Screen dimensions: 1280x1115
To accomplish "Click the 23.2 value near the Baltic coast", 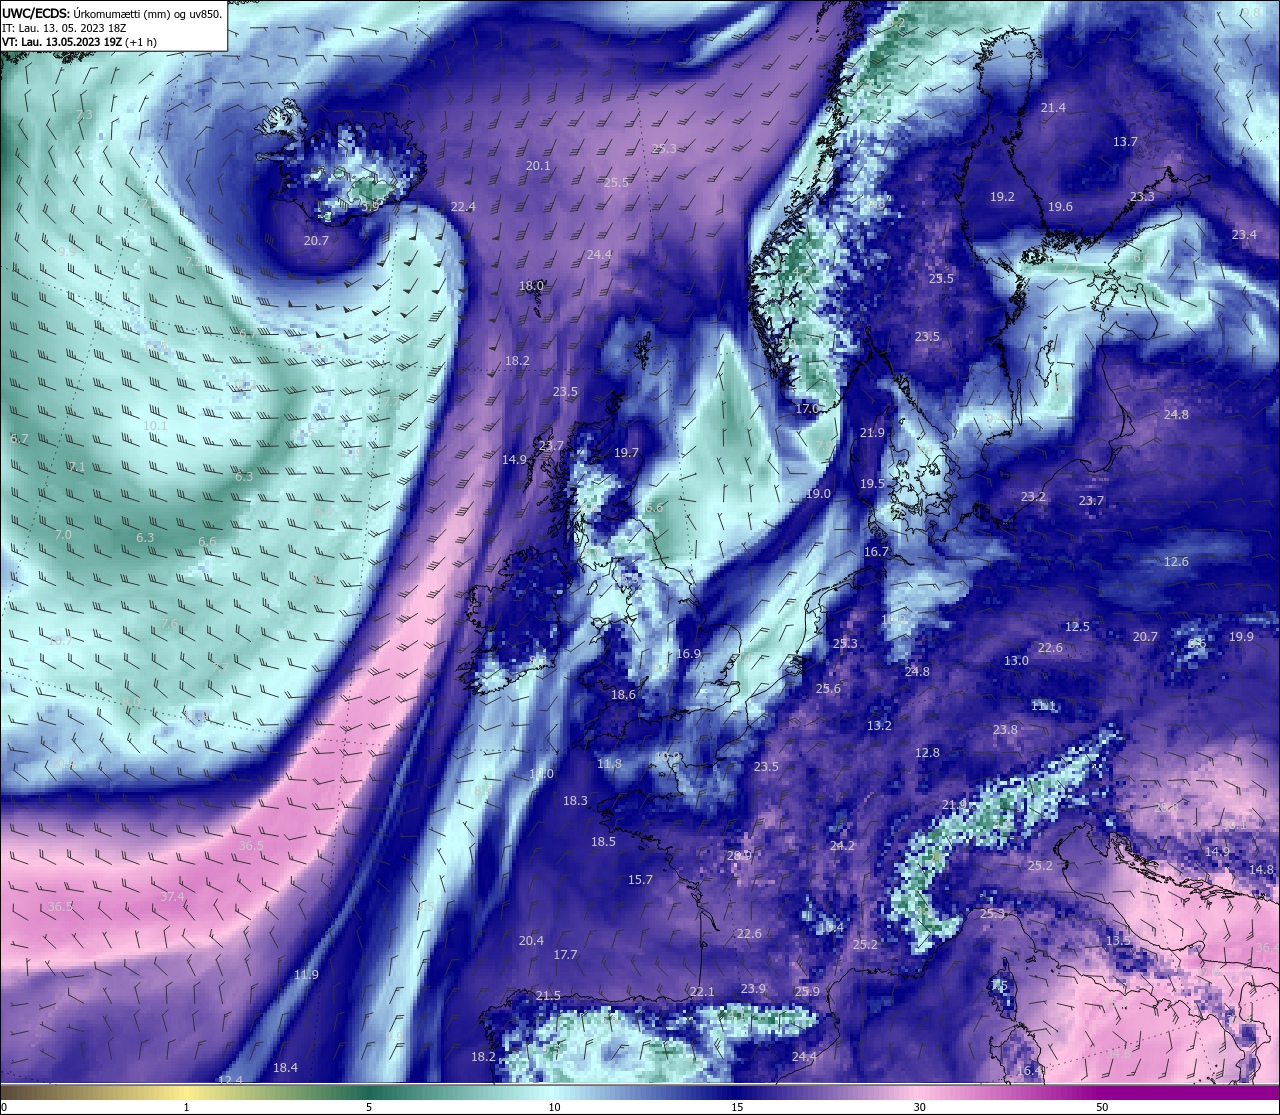I will click(x=1033, y=497).
